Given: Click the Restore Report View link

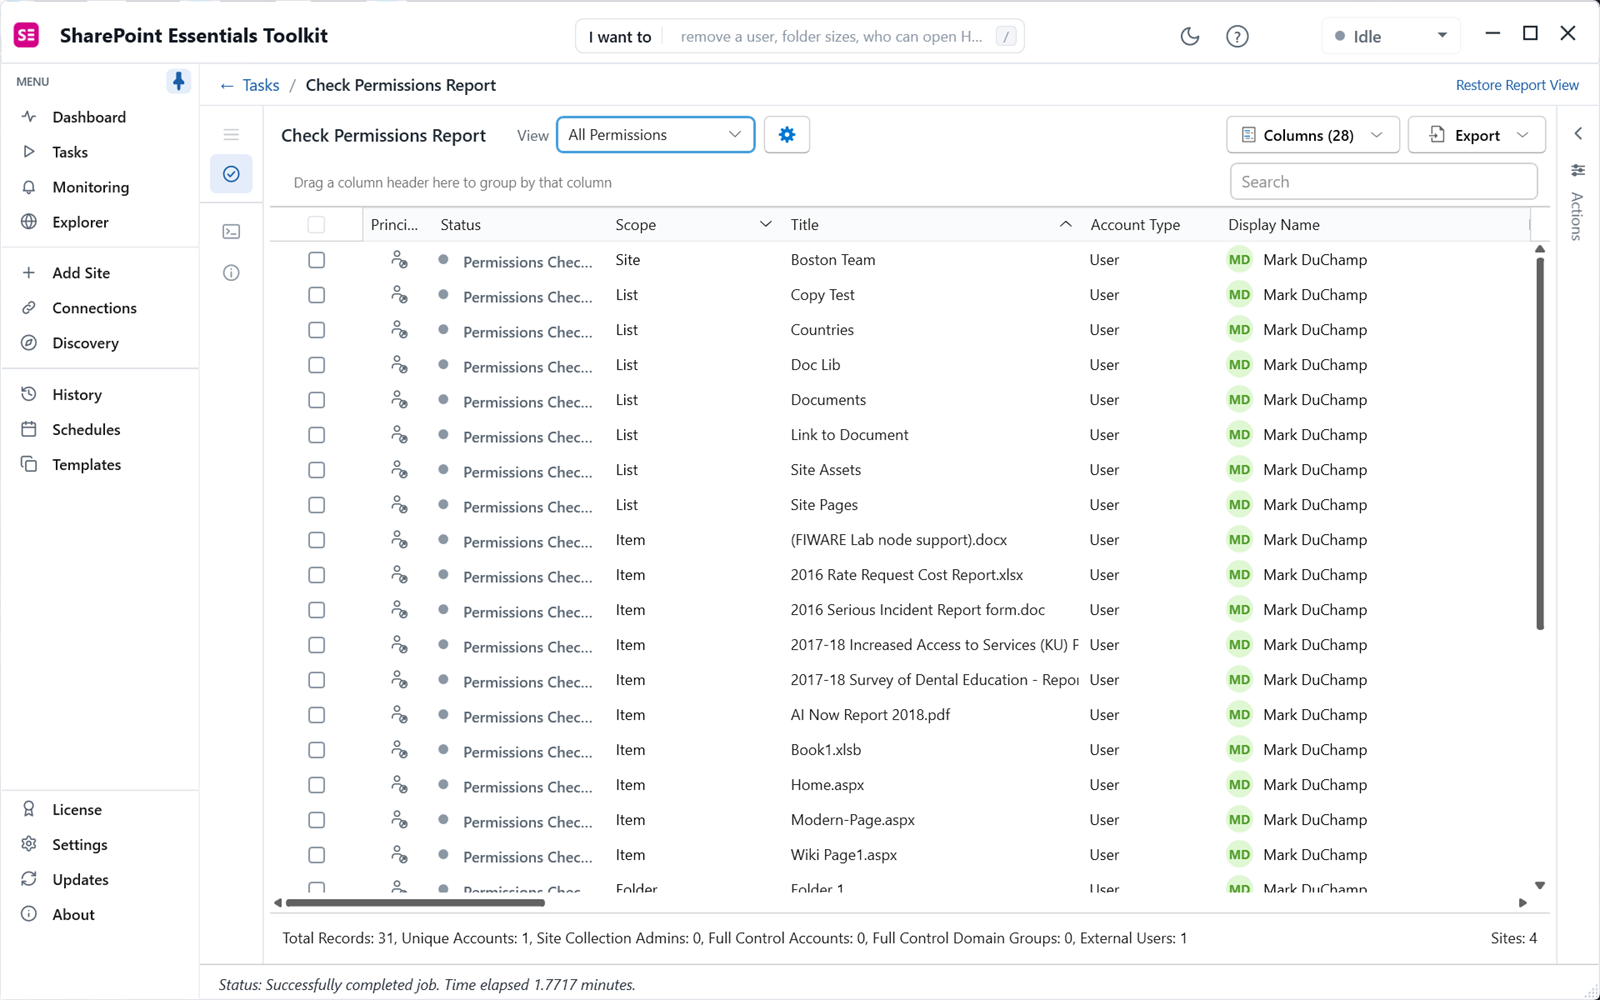Looking at the screenshot, I should 1517,85.
